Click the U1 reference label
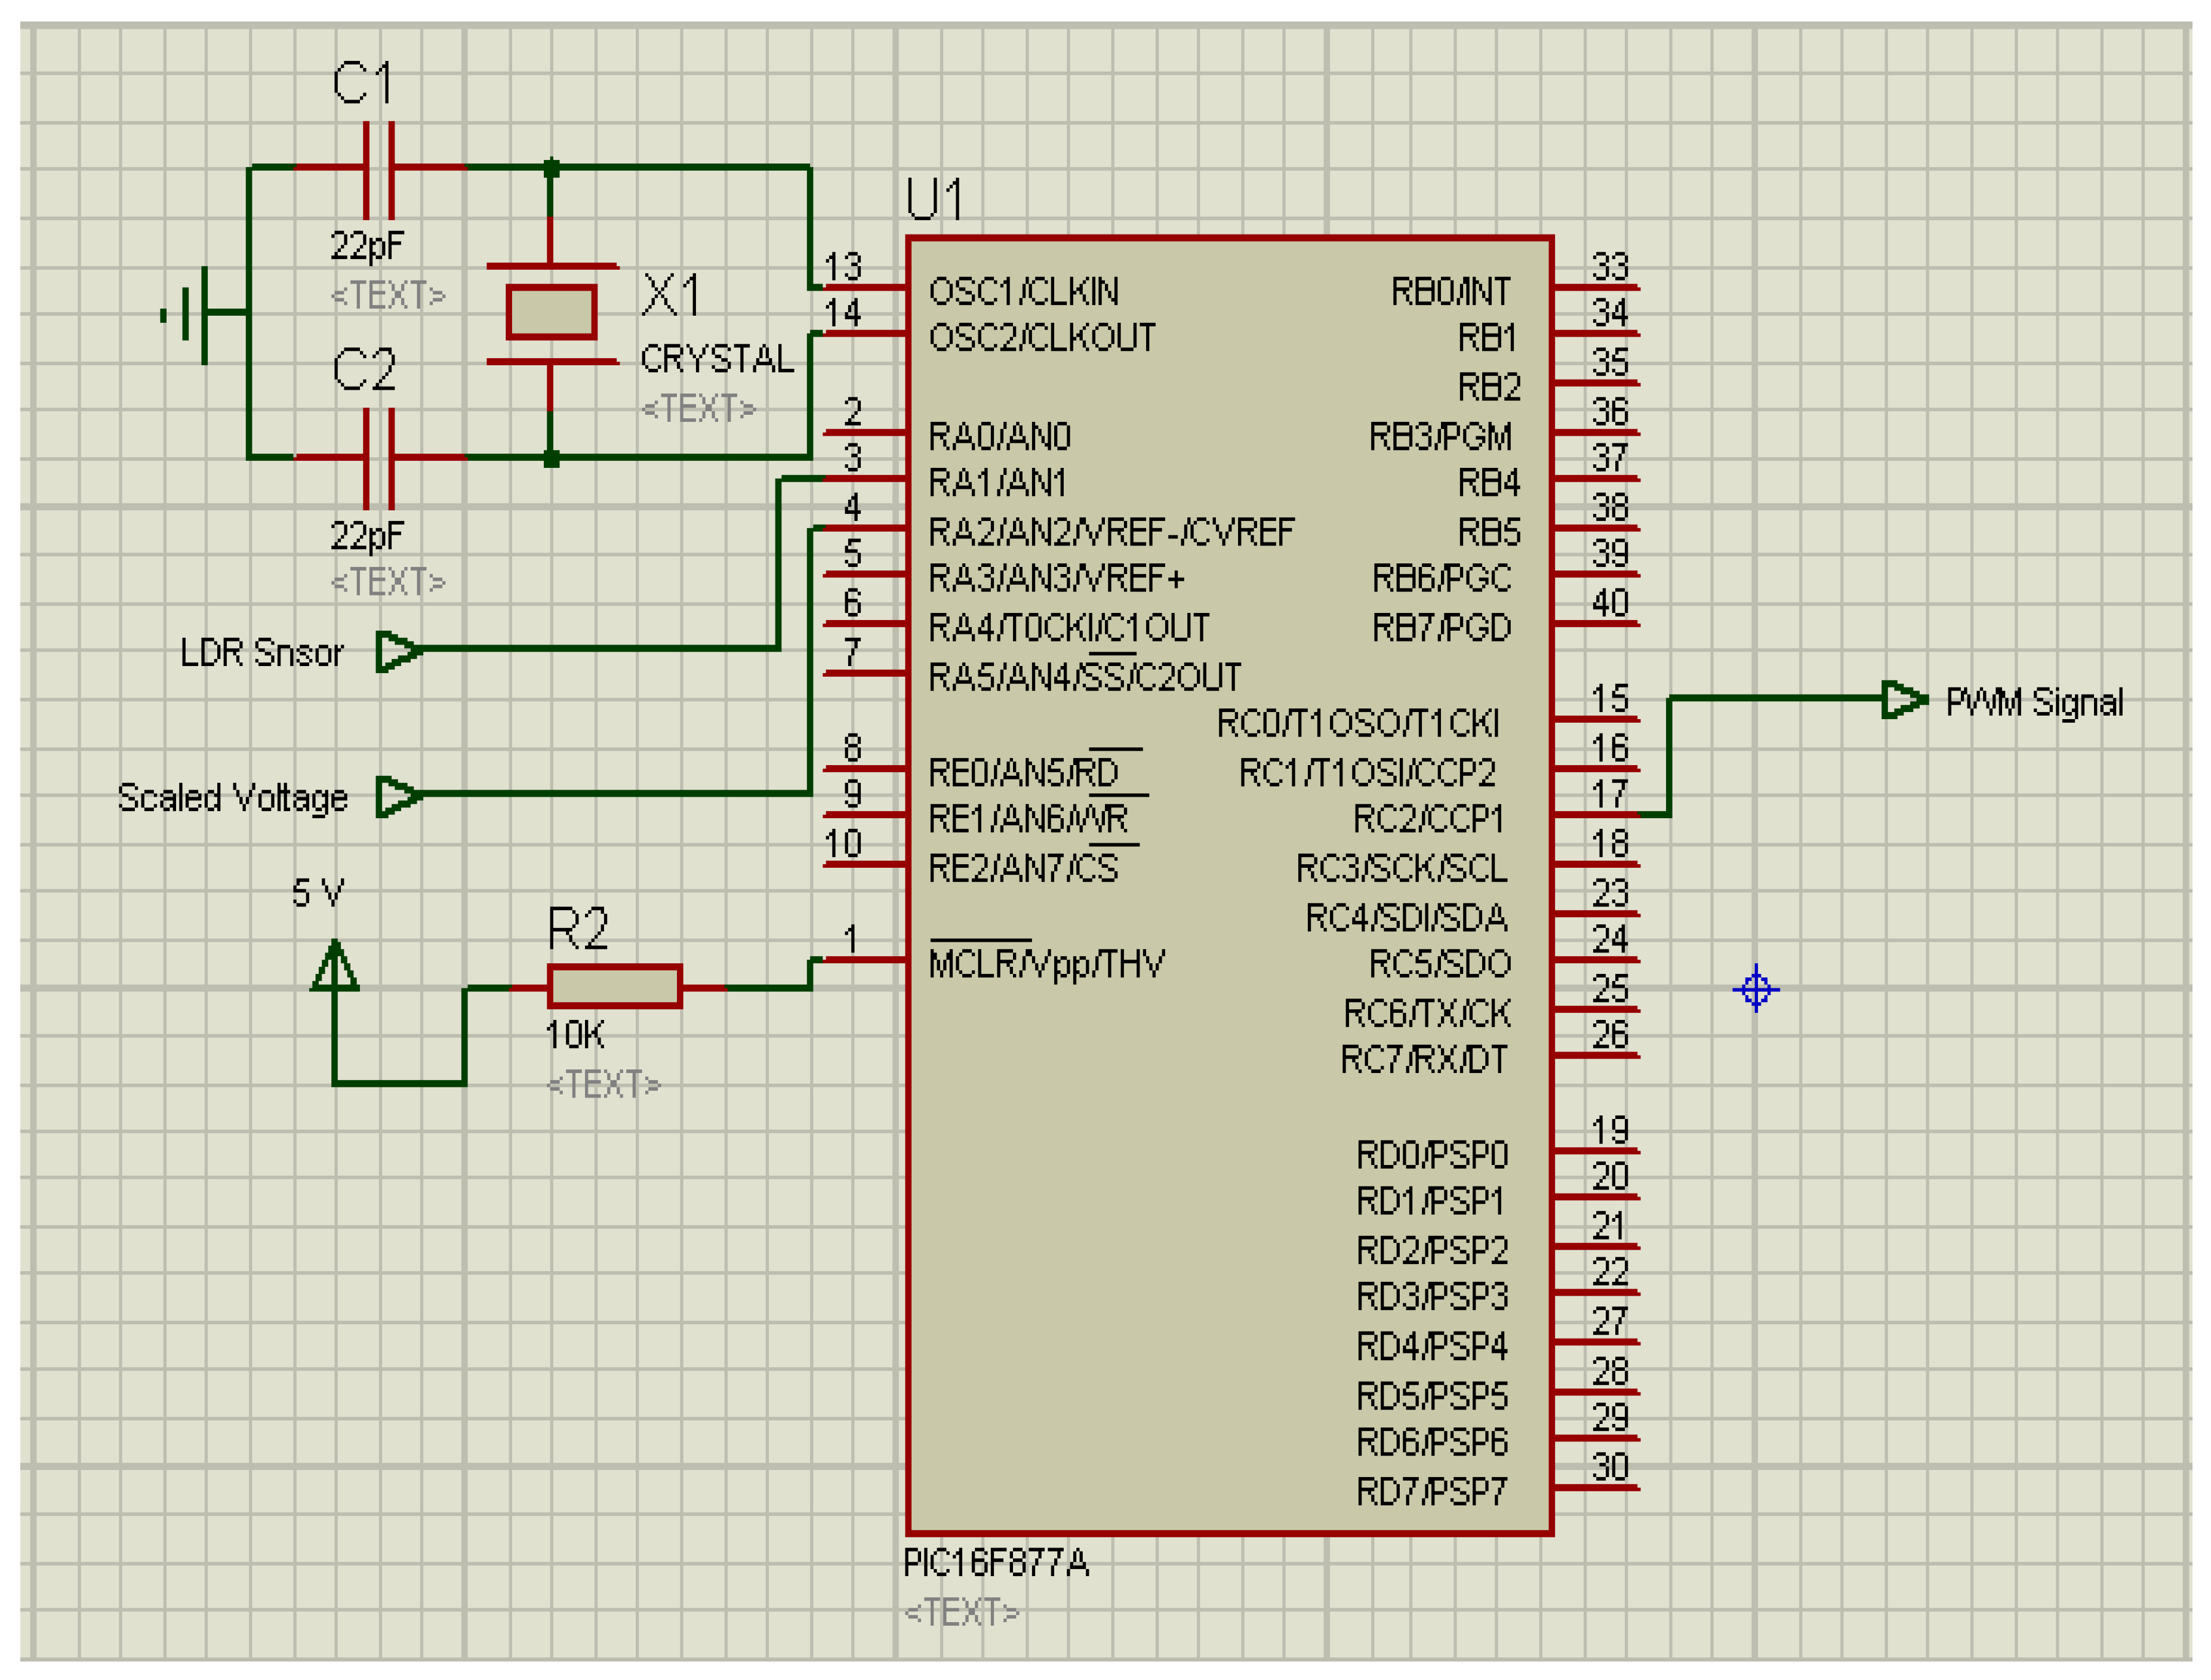 coord(933,199)
